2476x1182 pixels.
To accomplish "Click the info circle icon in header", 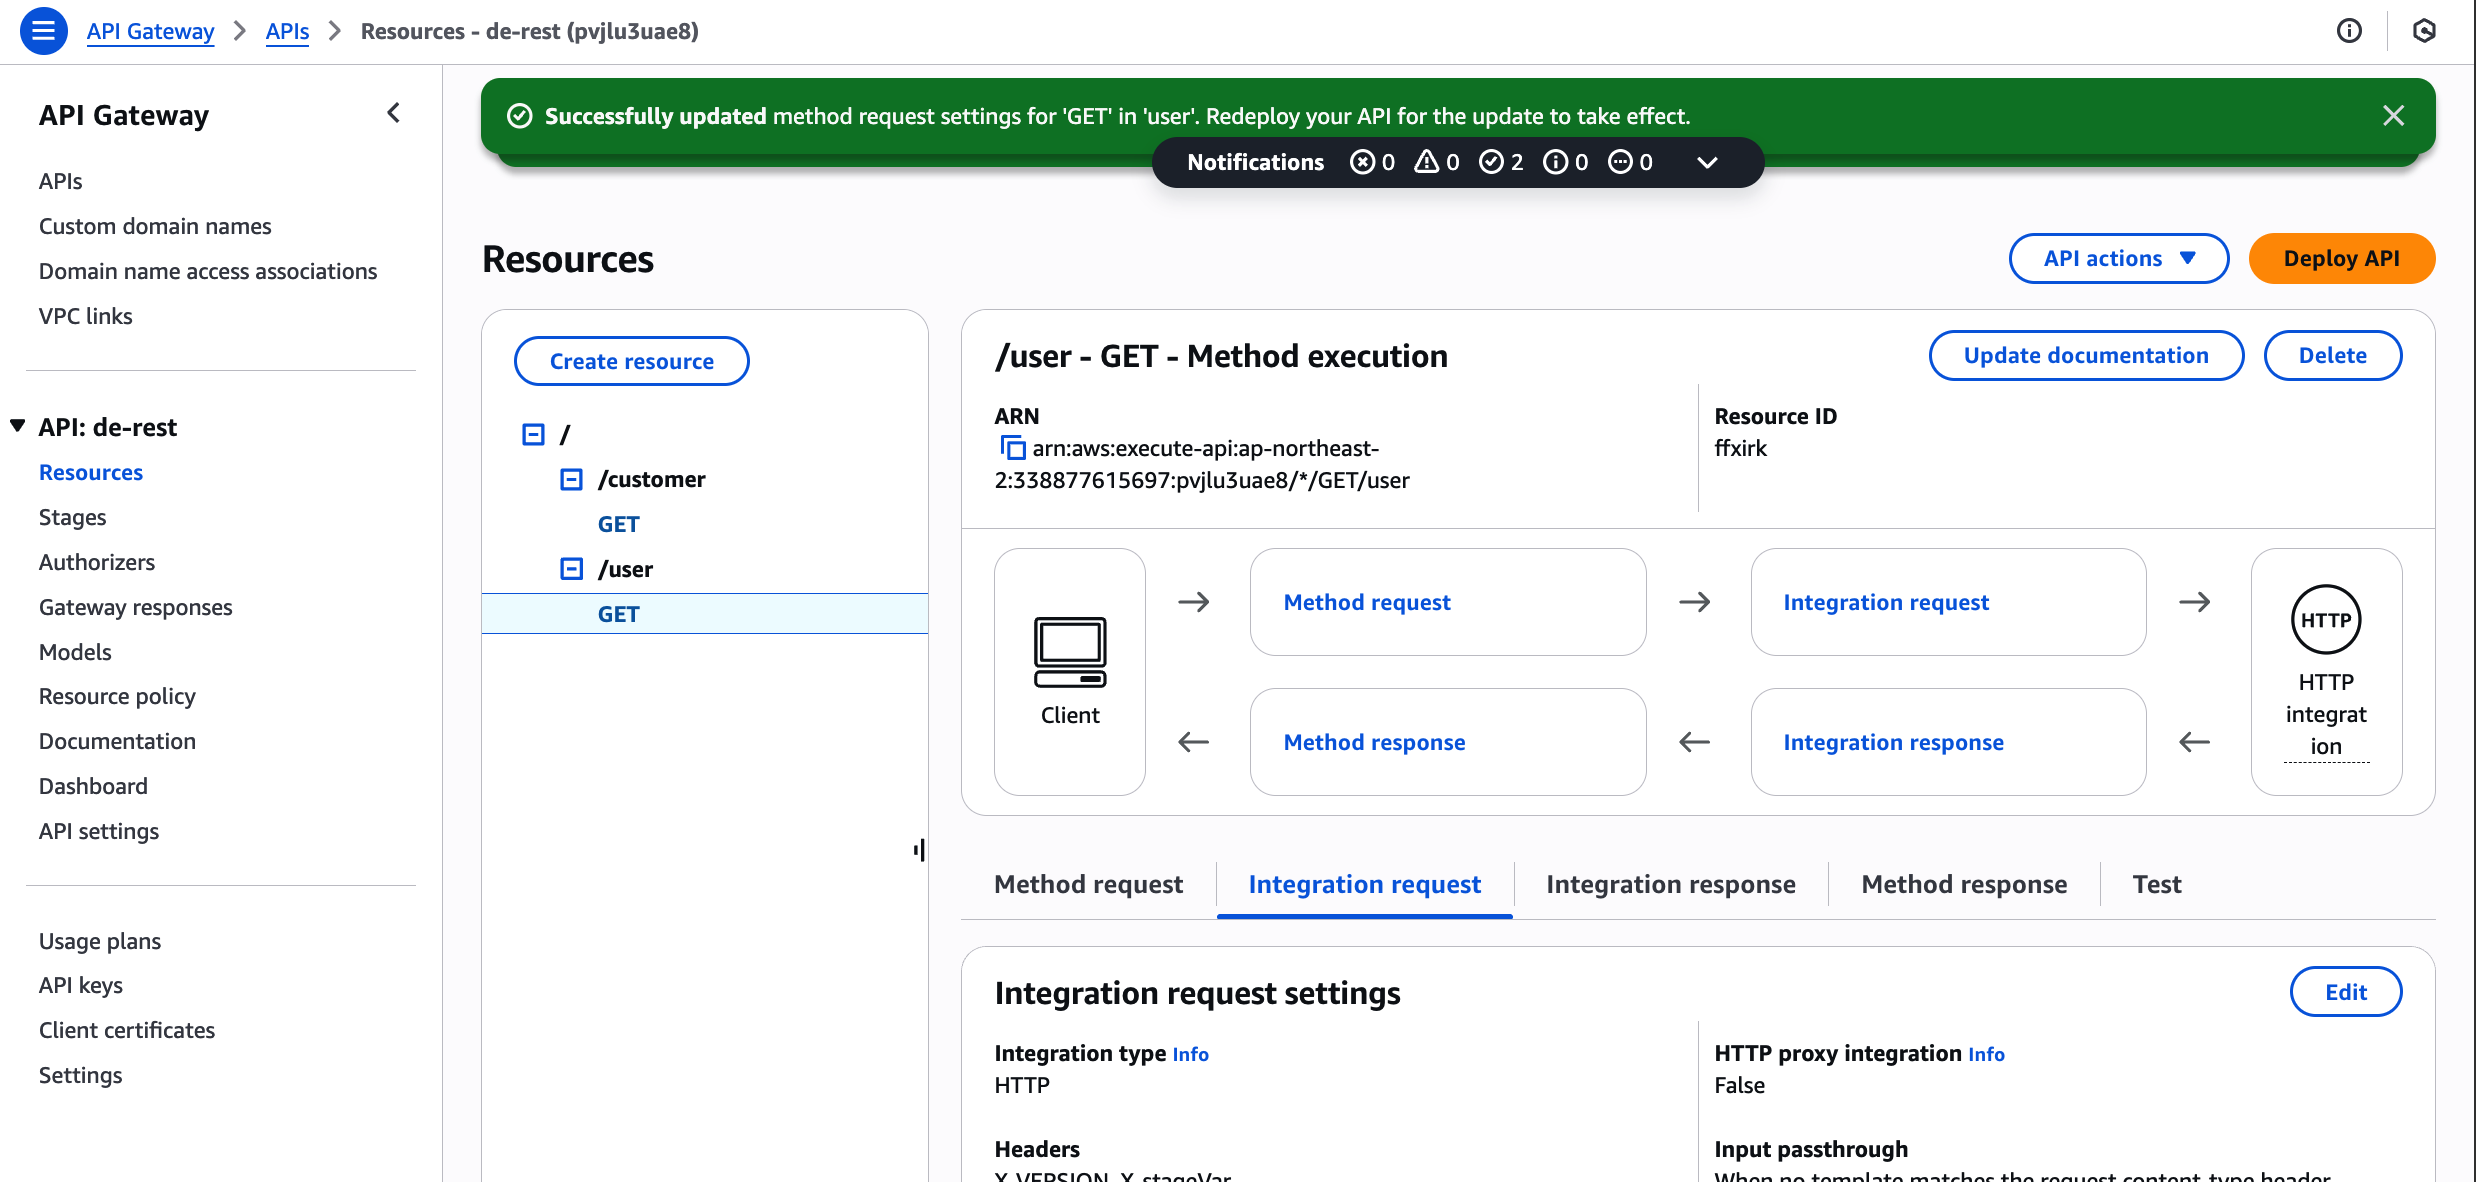I will click(x=2349, y=31).
